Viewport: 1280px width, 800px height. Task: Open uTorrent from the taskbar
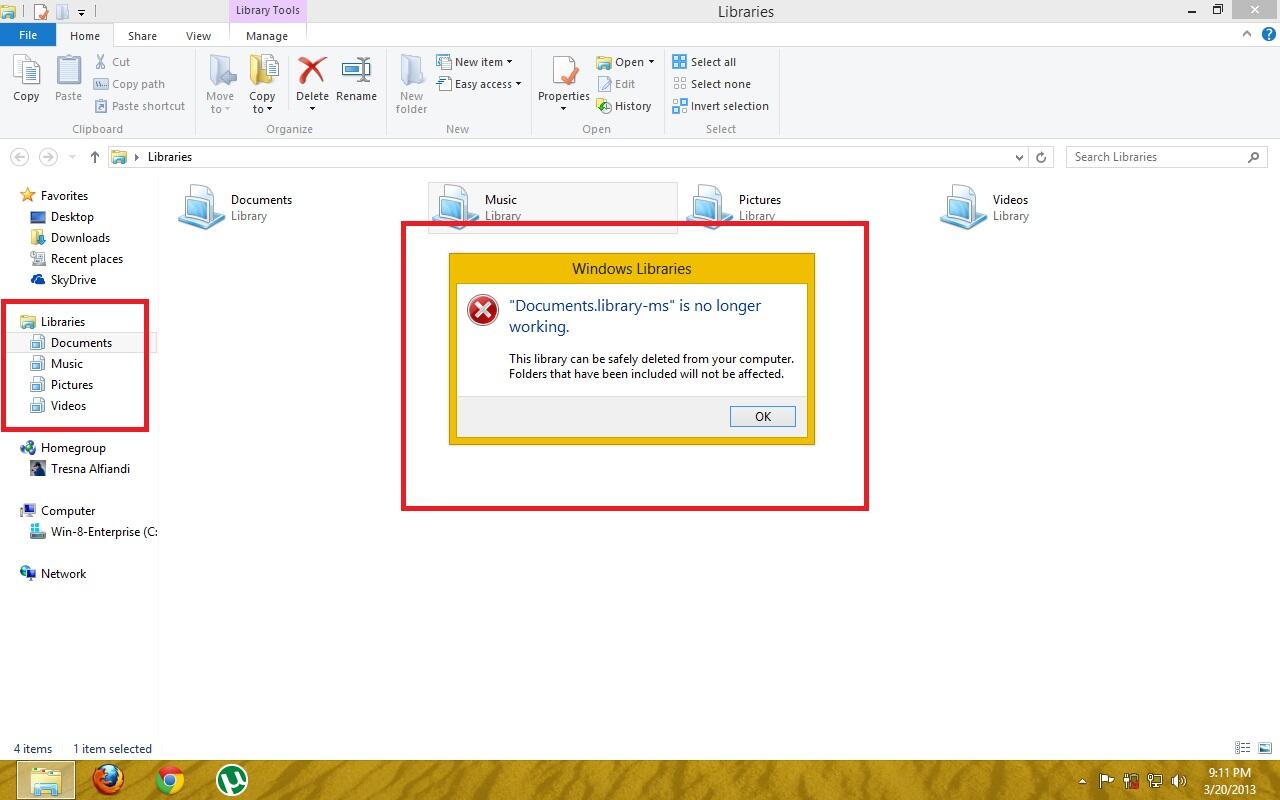pyautogui.click(x=232, y=780)
